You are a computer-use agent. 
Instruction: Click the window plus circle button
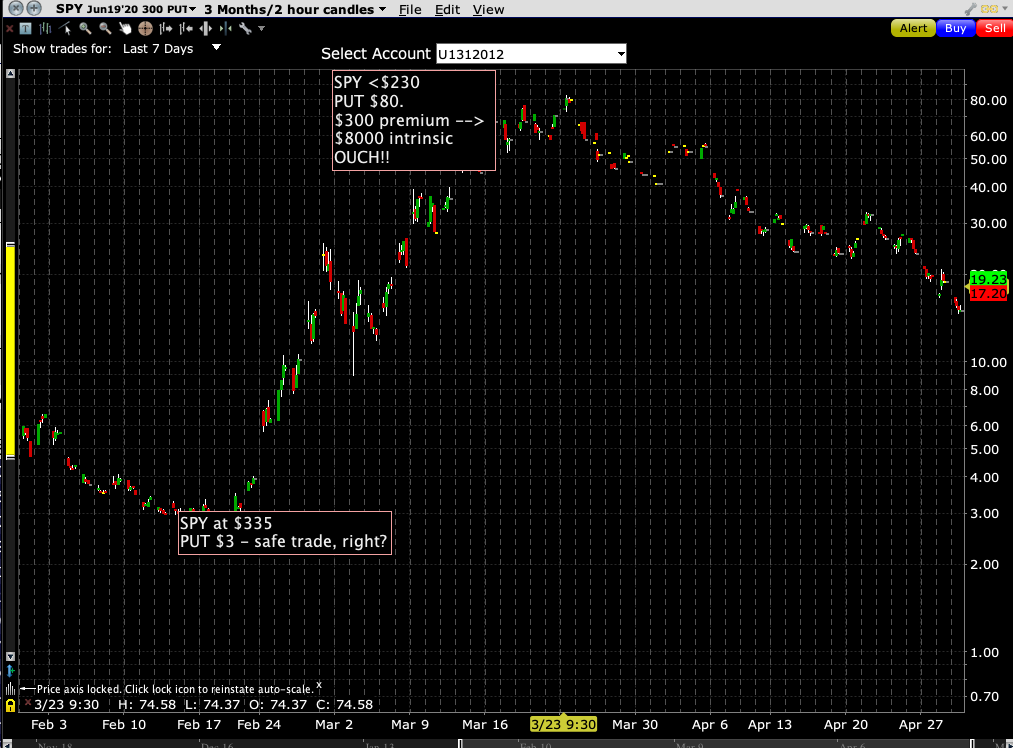tap(34, 8)
